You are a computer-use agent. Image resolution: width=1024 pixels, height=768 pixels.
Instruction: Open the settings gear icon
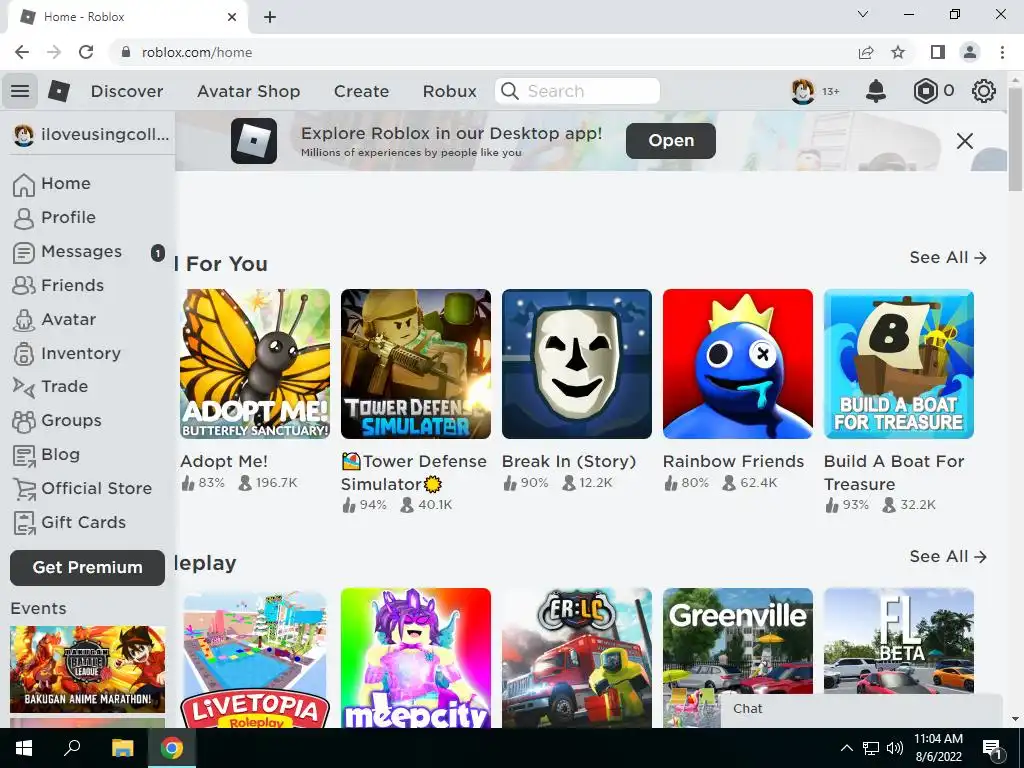(x=984, y=91)
